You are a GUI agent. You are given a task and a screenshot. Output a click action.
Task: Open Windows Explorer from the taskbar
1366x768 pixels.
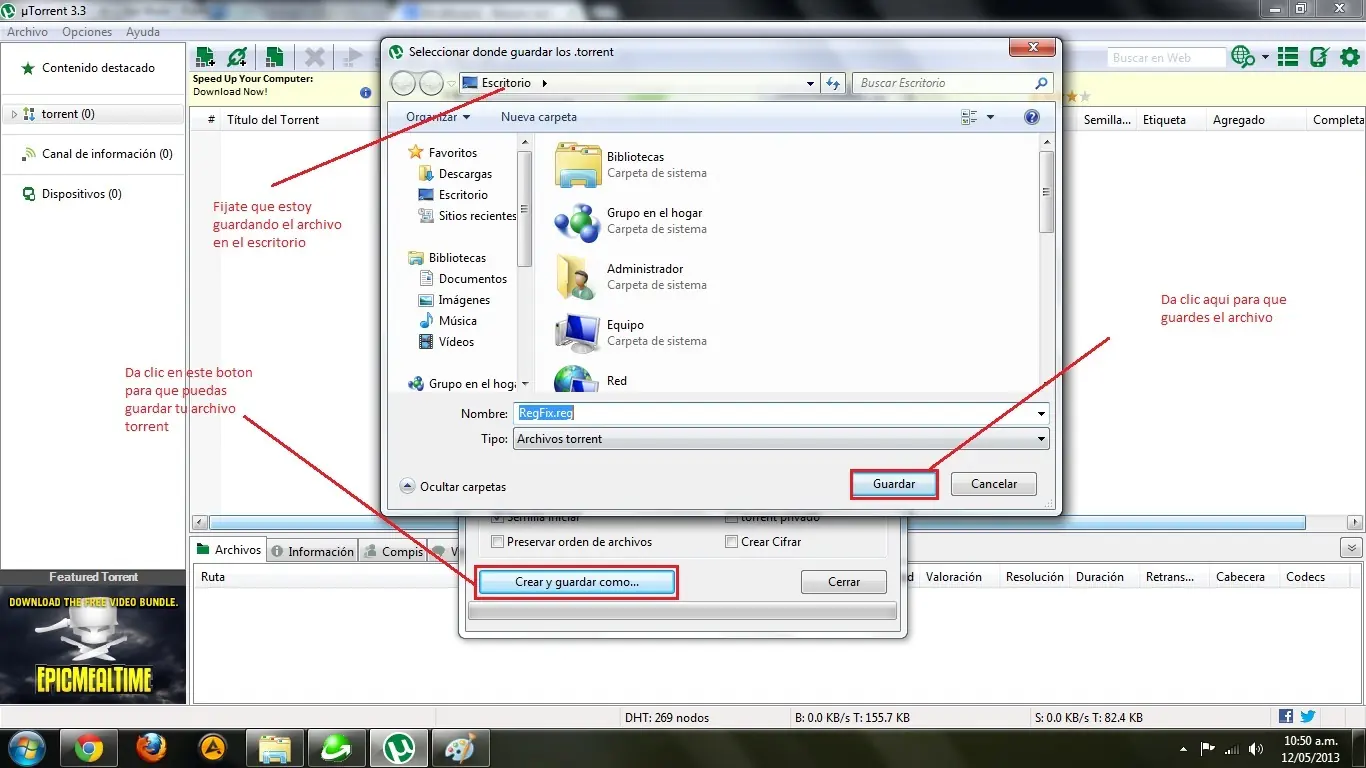point(275,747)
